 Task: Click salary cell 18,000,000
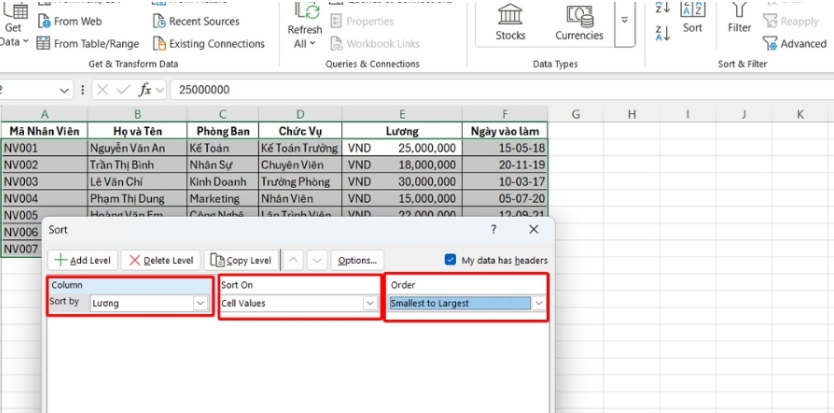(403, 165)
